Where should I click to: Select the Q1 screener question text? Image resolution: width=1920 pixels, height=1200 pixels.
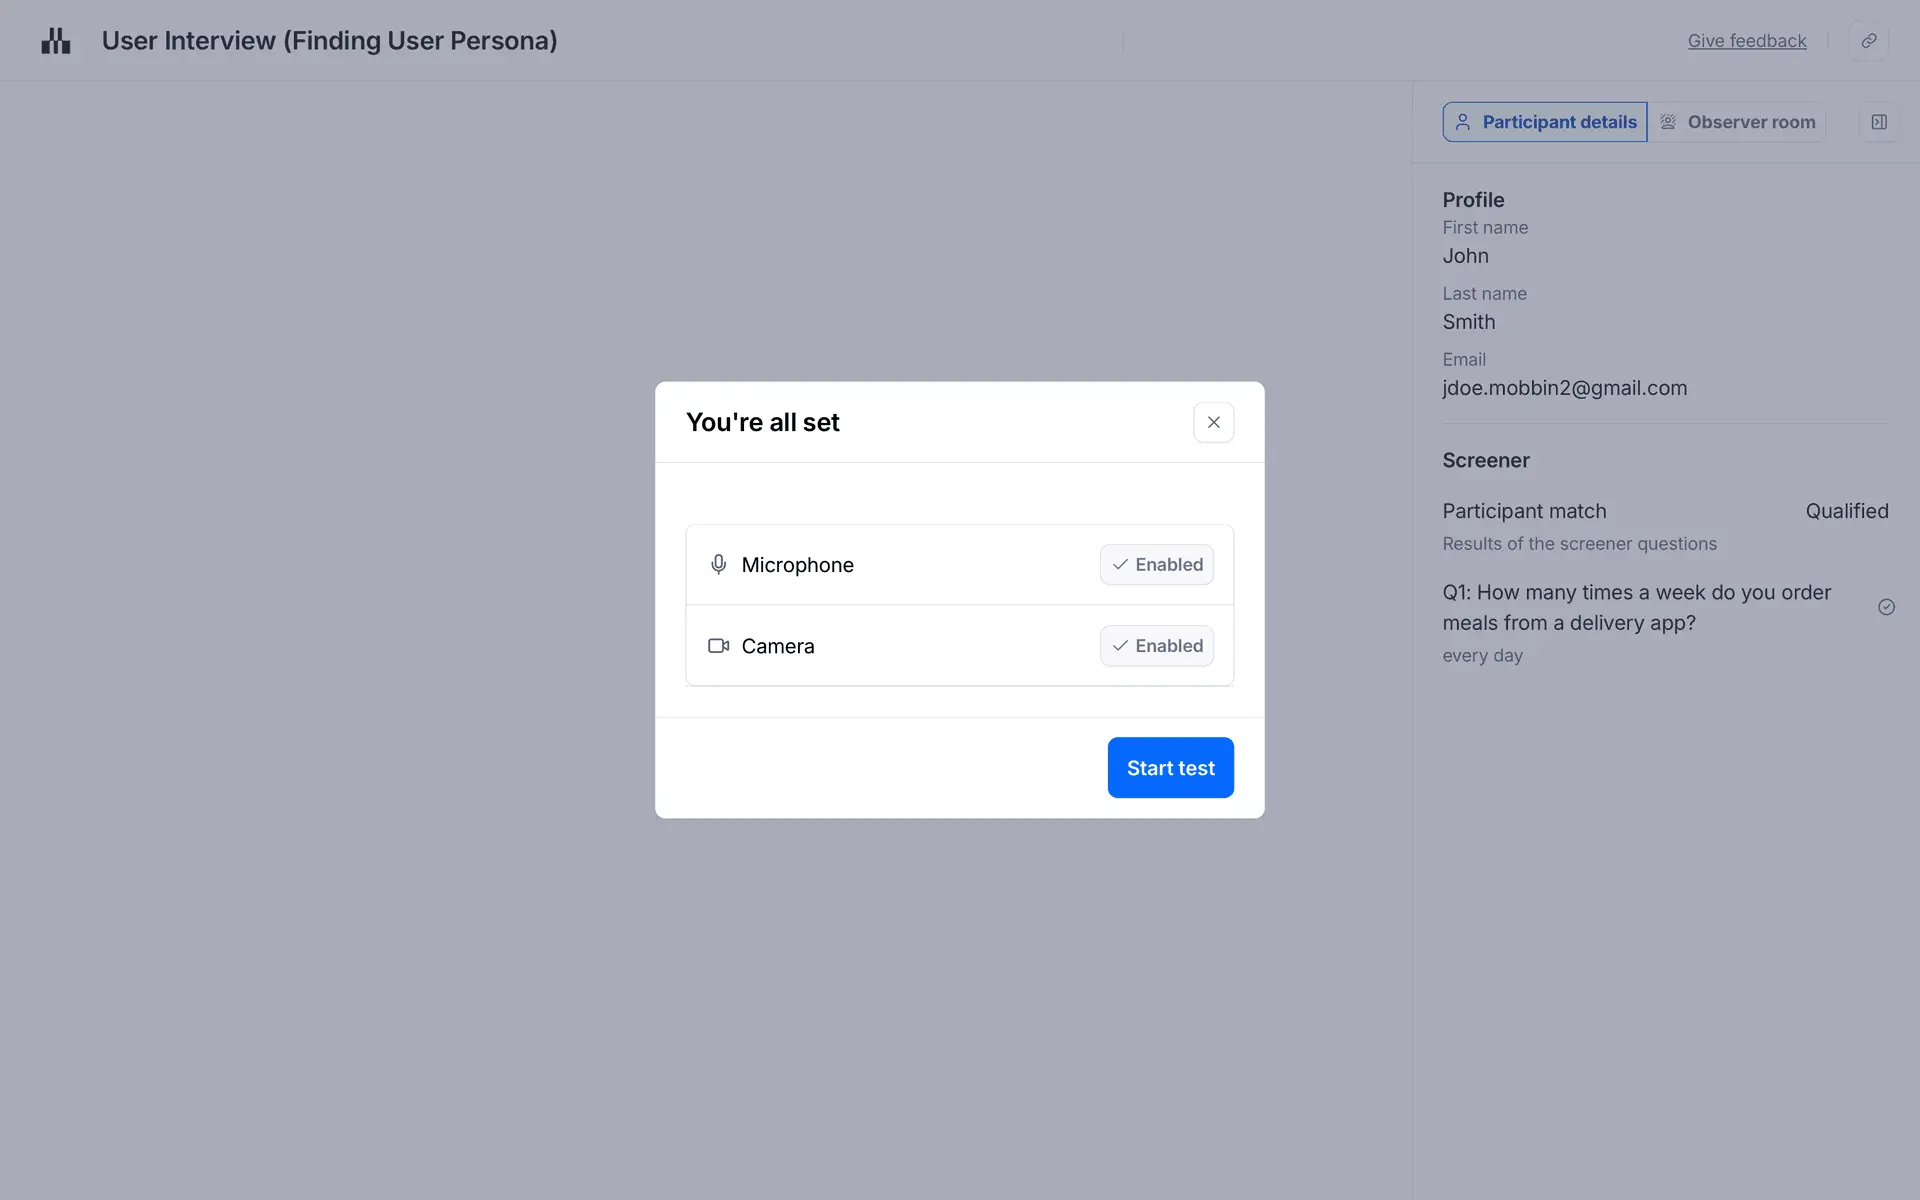pyautogui.click(x=1636, y=607)
